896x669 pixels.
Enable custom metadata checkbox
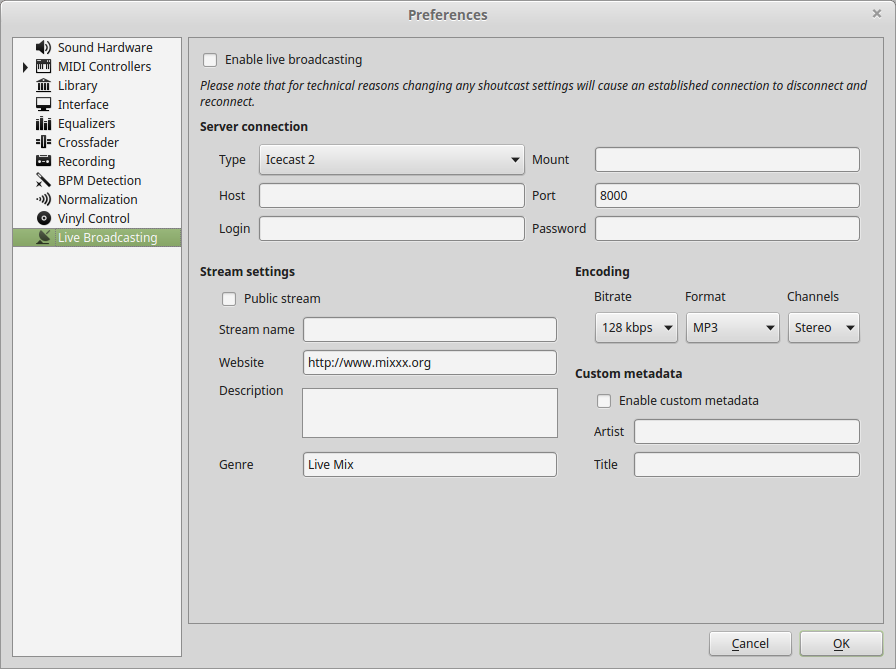[604, 401]
